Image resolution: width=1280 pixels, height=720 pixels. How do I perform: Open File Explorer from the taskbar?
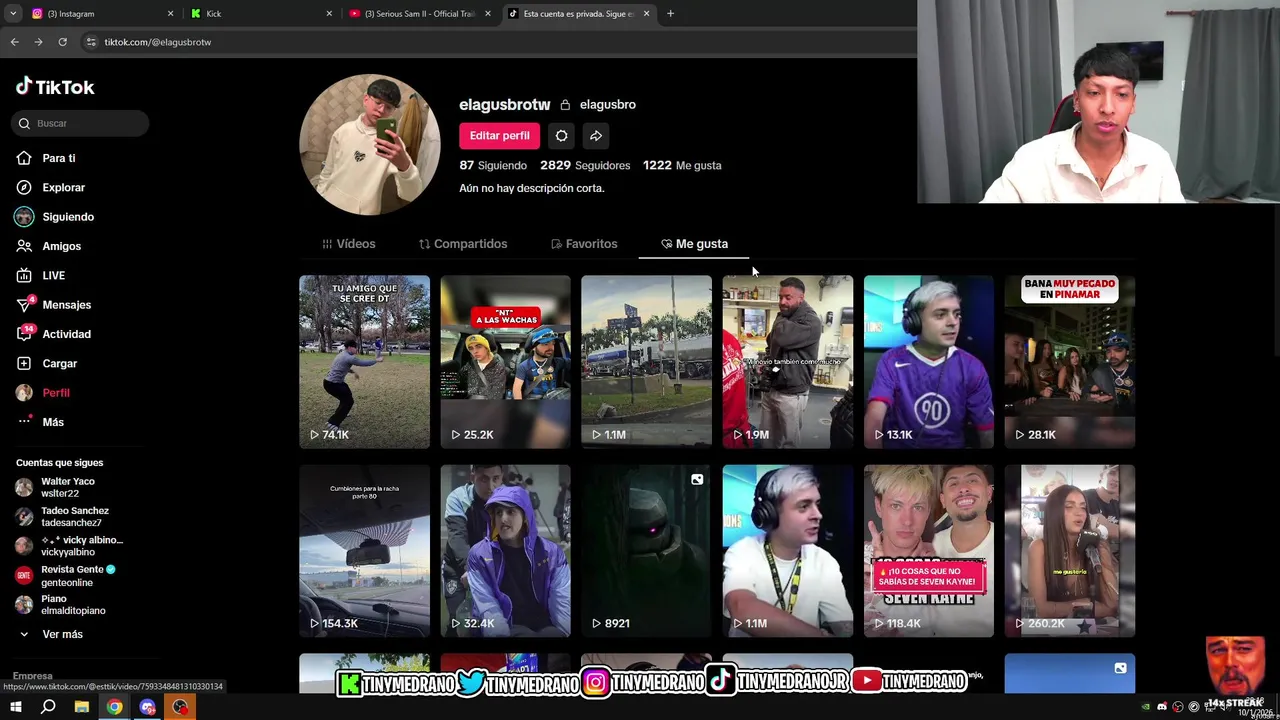coord(82,707)
